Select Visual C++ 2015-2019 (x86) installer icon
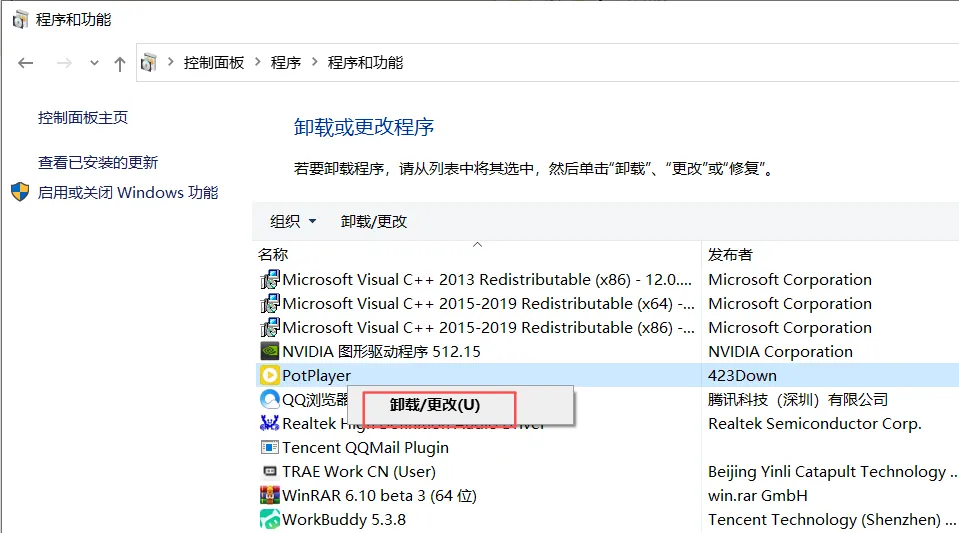 click(270, 327)
